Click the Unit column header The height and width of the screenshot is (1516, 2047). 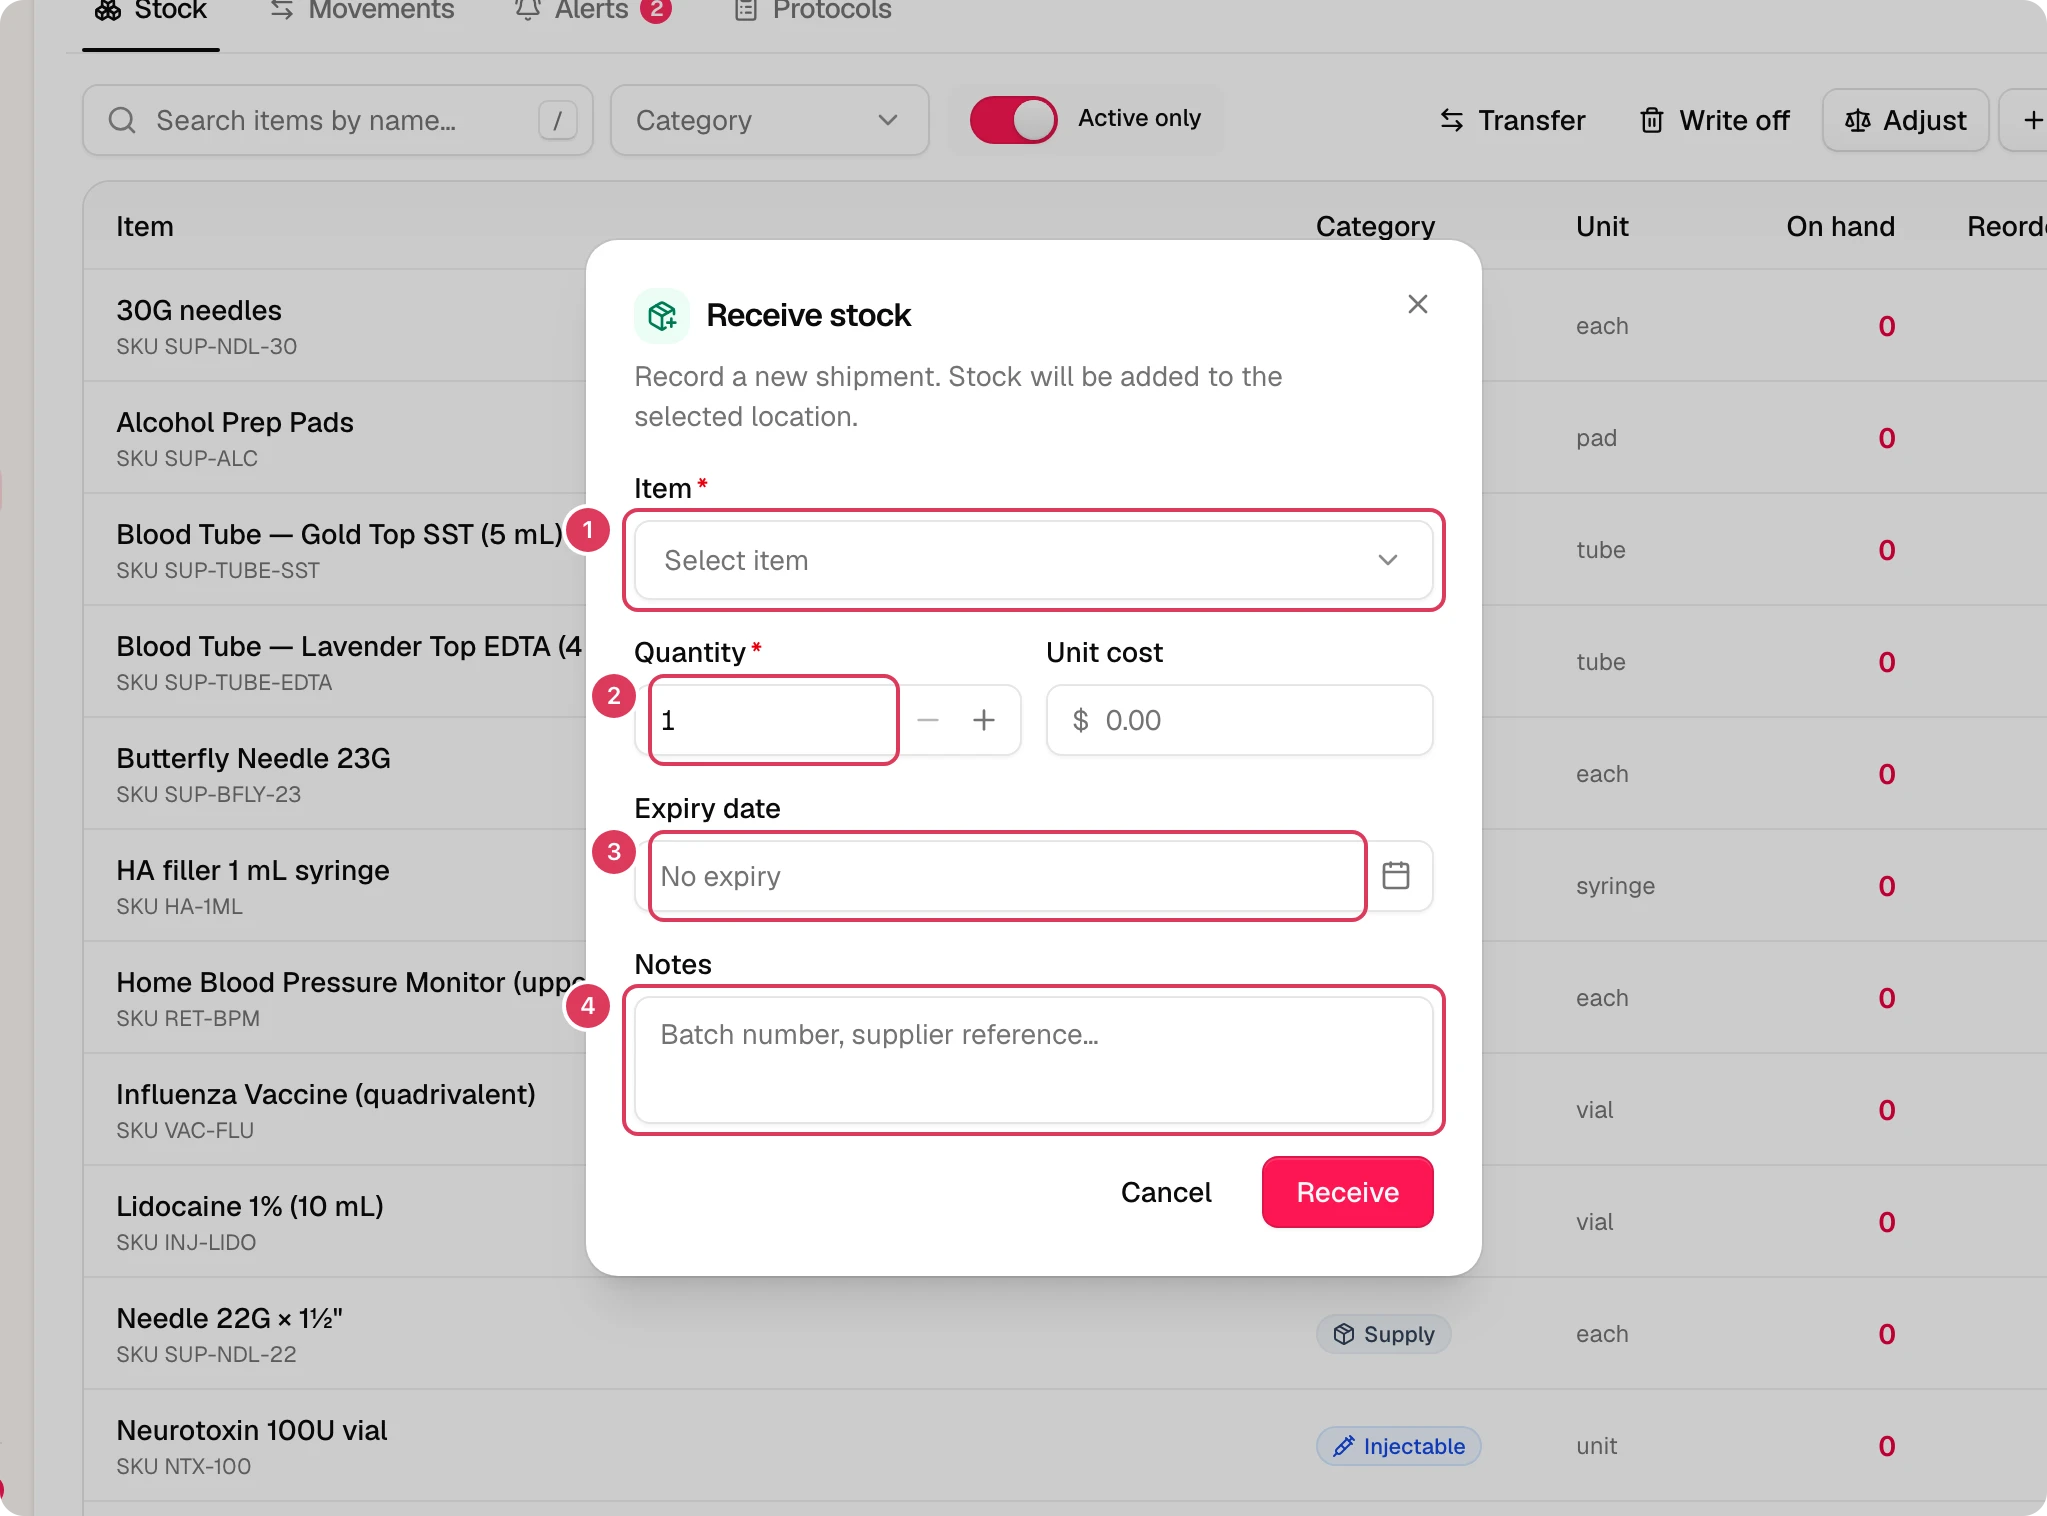(1602, 227)
